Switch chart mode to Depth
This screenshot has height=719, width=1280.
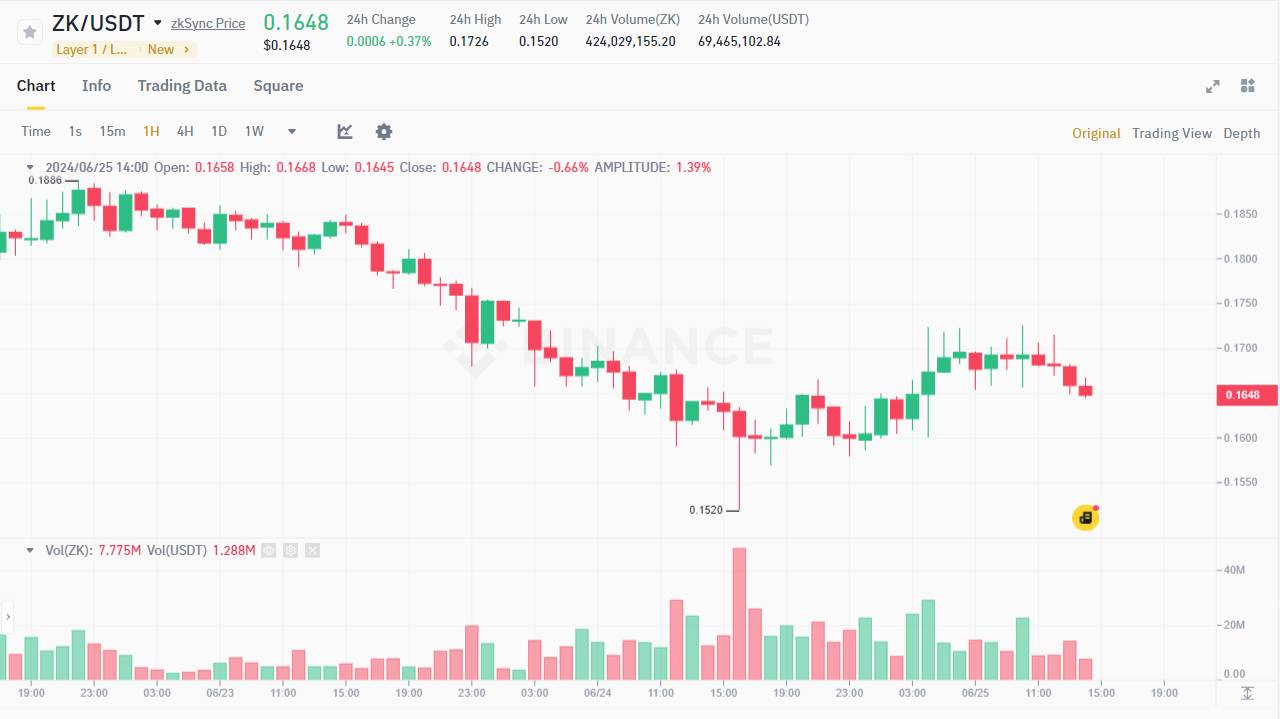1242,133
